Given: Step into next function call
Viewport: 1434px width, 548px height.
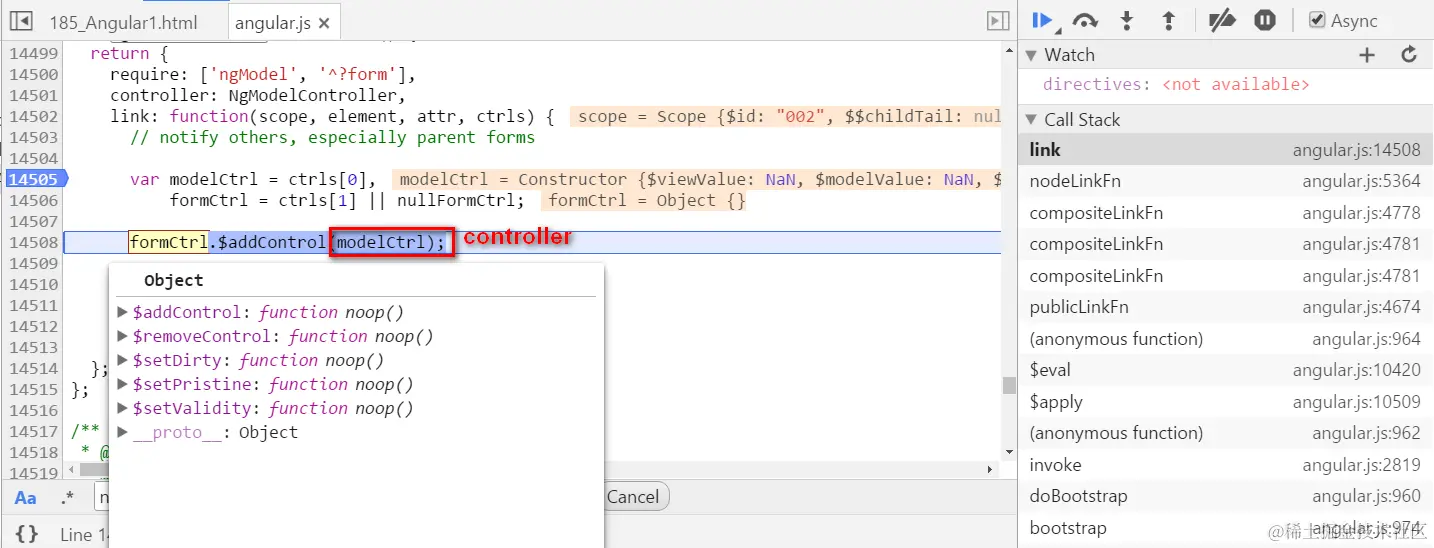Looking at the screenshot, I should [x=1127, y=21].
